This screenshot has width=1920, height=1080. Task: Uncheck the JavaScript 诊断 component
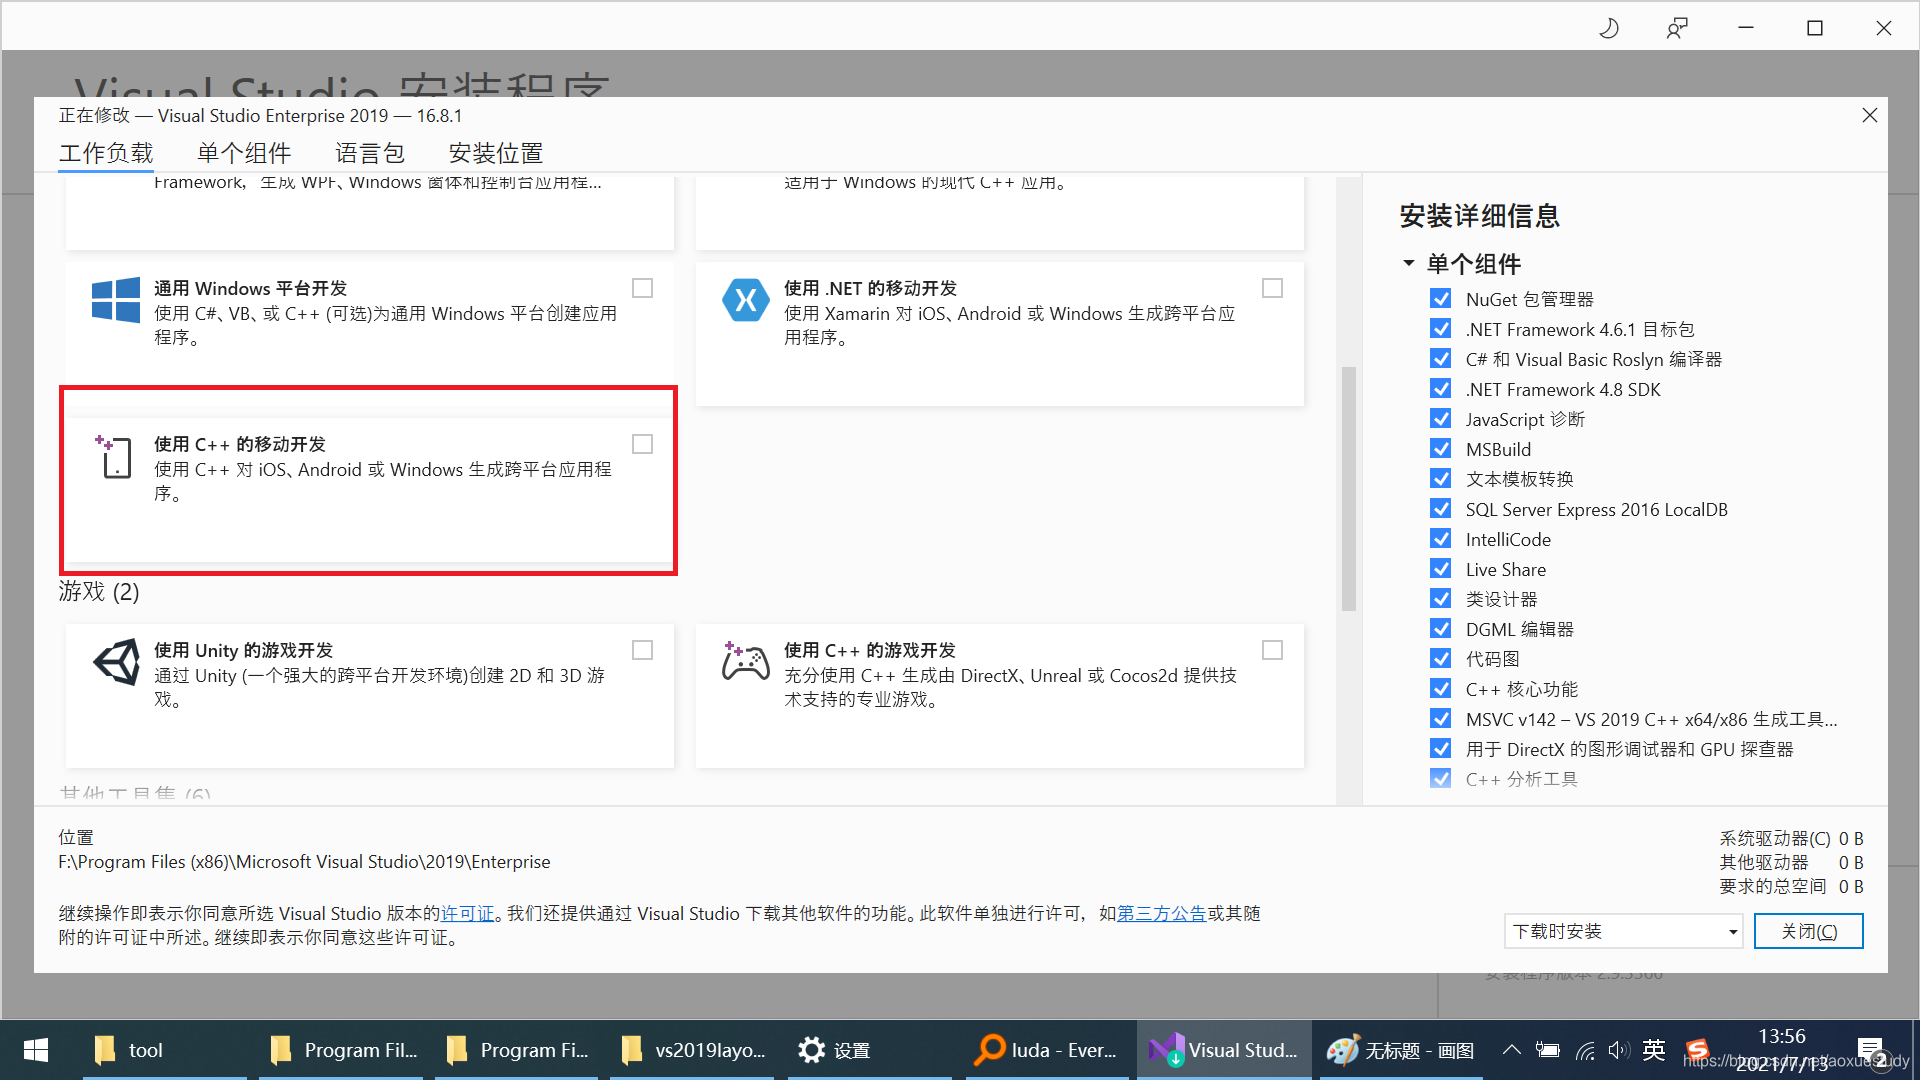1440,419
